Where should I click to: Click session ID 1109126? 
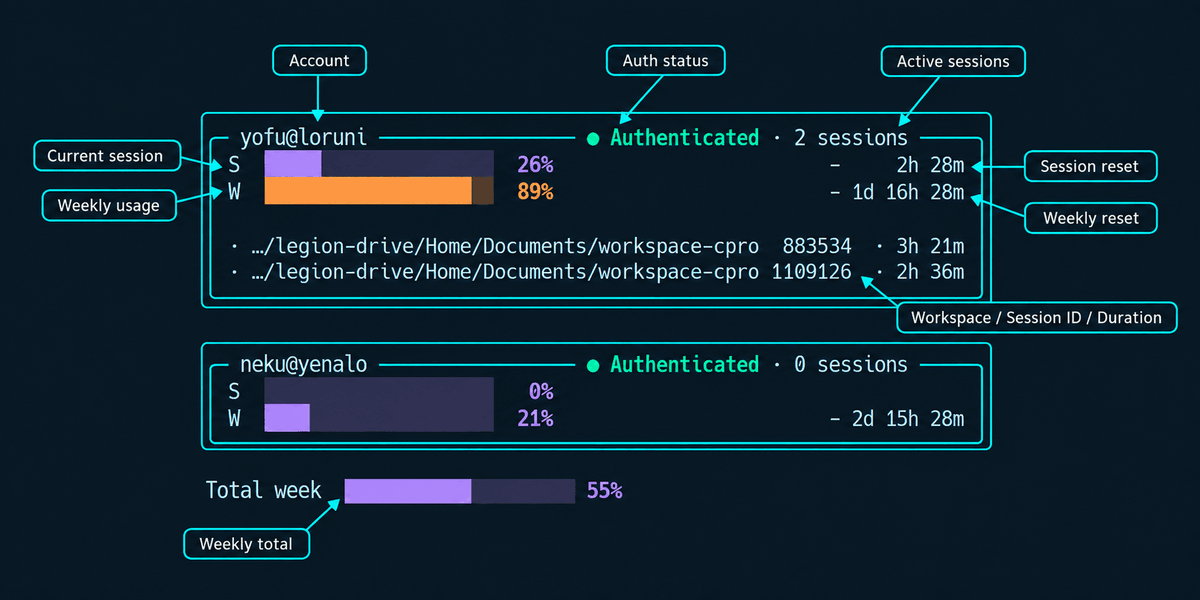[811, 272]
